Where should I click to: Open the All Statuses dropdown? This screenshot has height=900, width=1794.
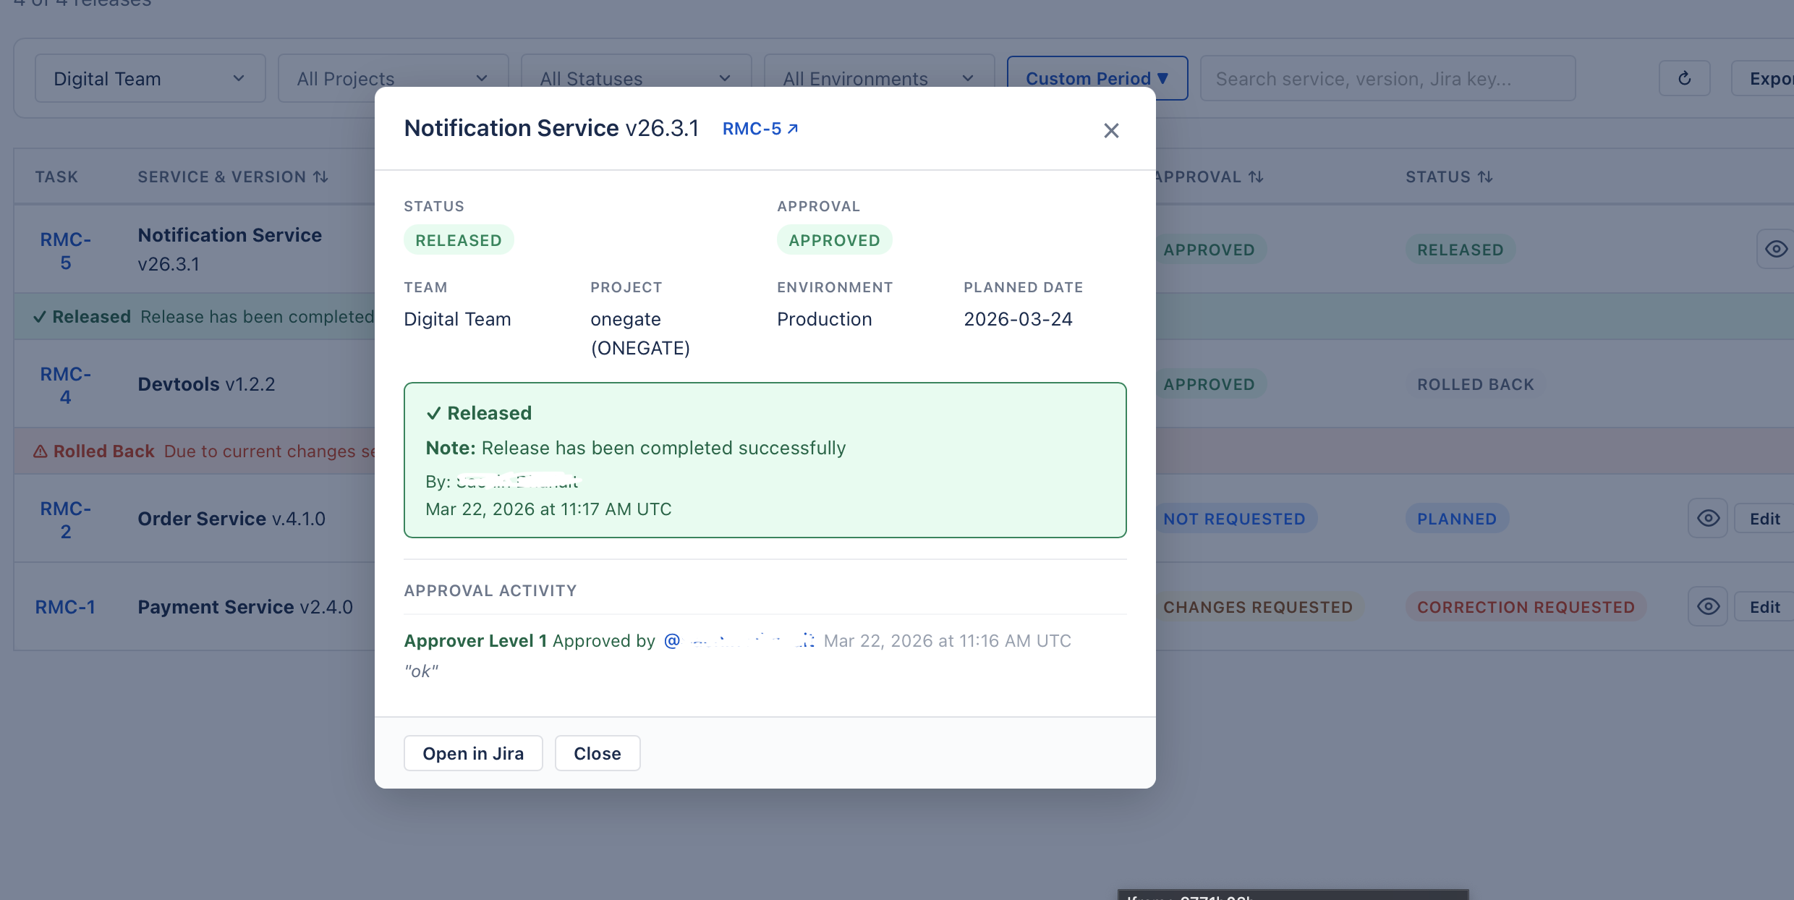pos(636,78)
